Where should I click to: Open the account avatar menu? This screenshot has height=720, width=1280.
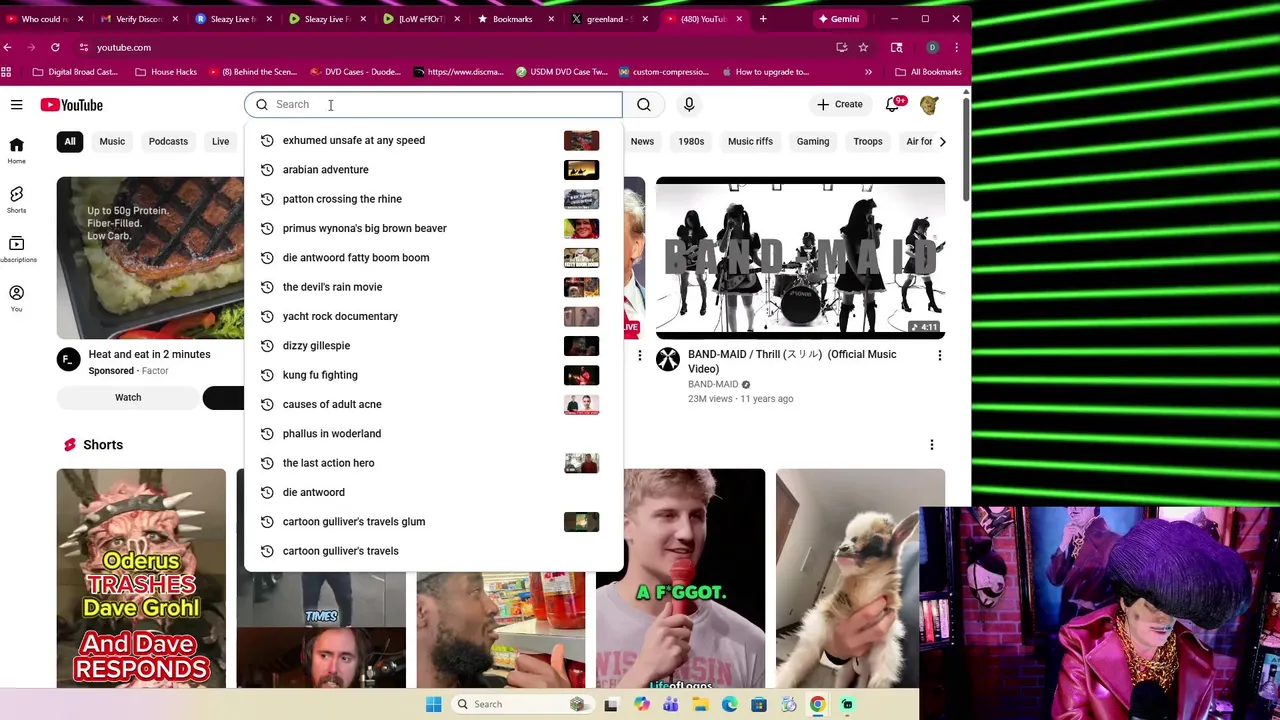pos(929,104)
